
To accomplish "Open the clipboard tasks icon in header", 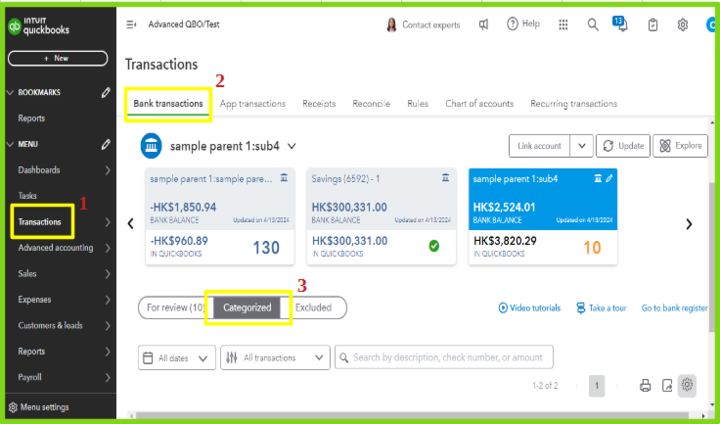I will pos(652,25).
